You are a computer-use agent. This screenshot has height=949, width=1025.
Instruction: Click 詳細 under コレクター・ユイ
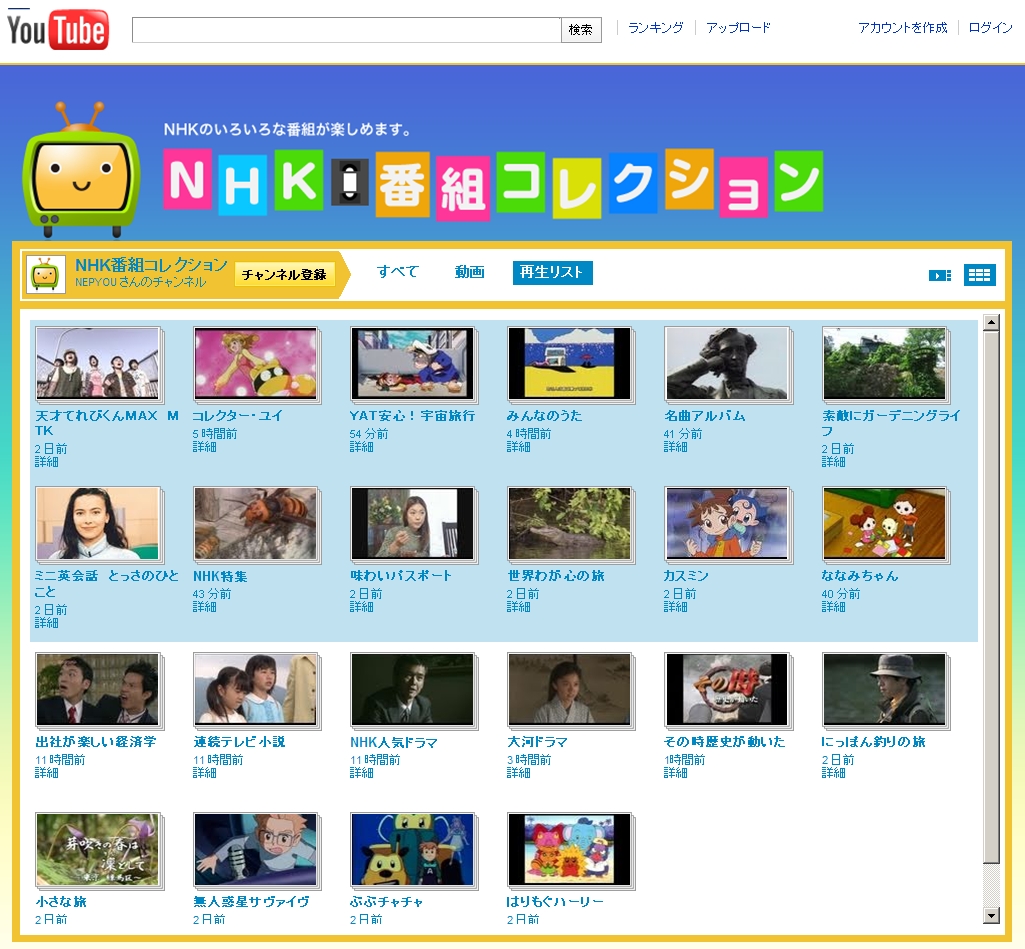[x=204, y=447]
